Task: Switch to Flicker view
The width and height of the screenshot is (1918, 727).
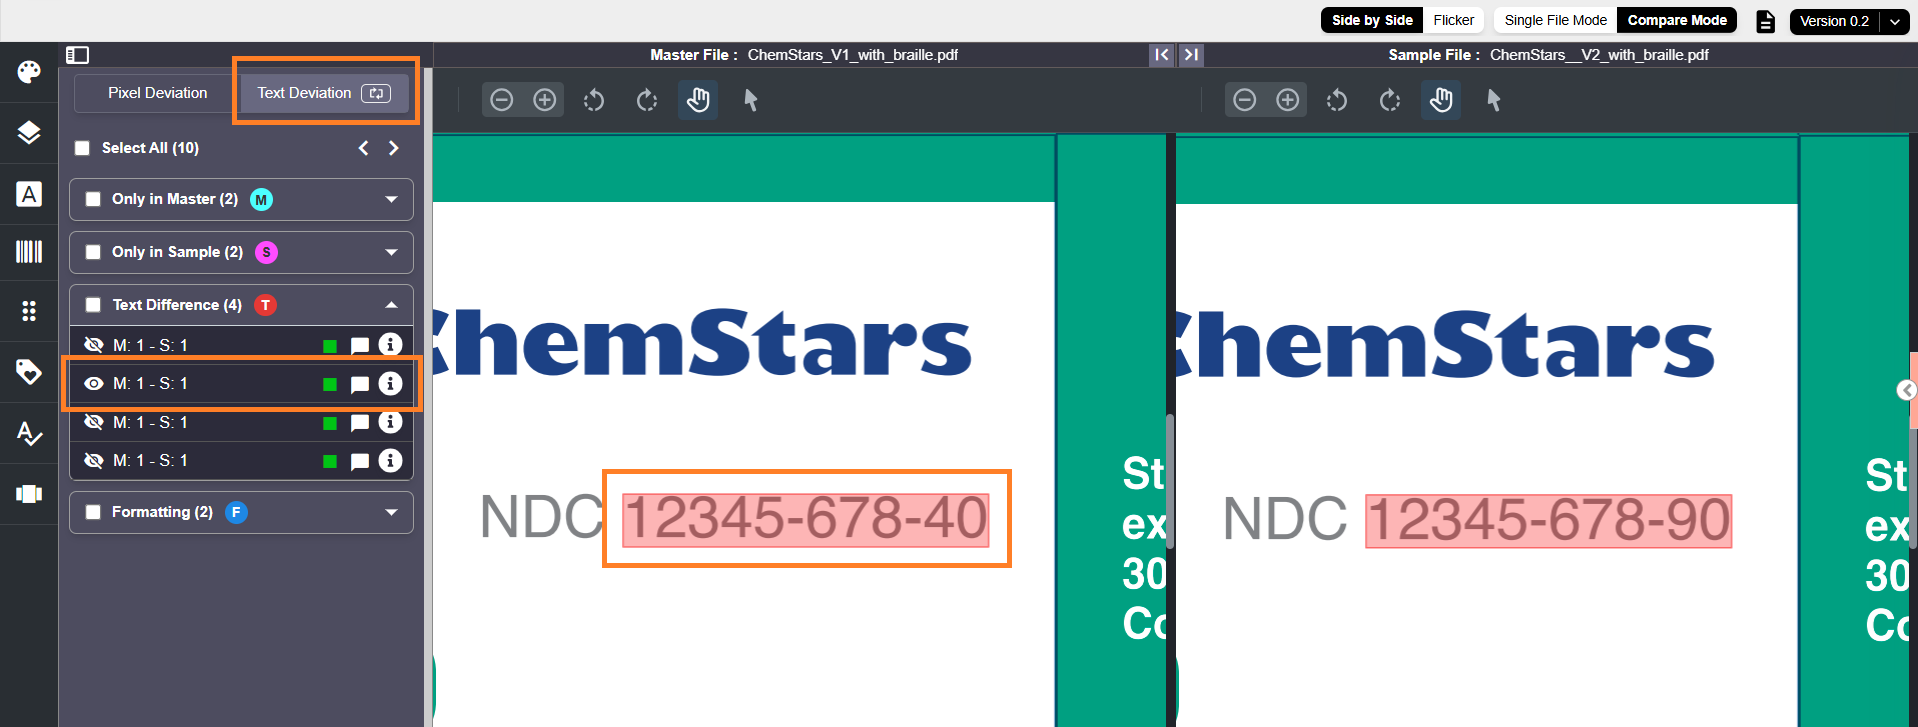Action: pos(1453,20)
